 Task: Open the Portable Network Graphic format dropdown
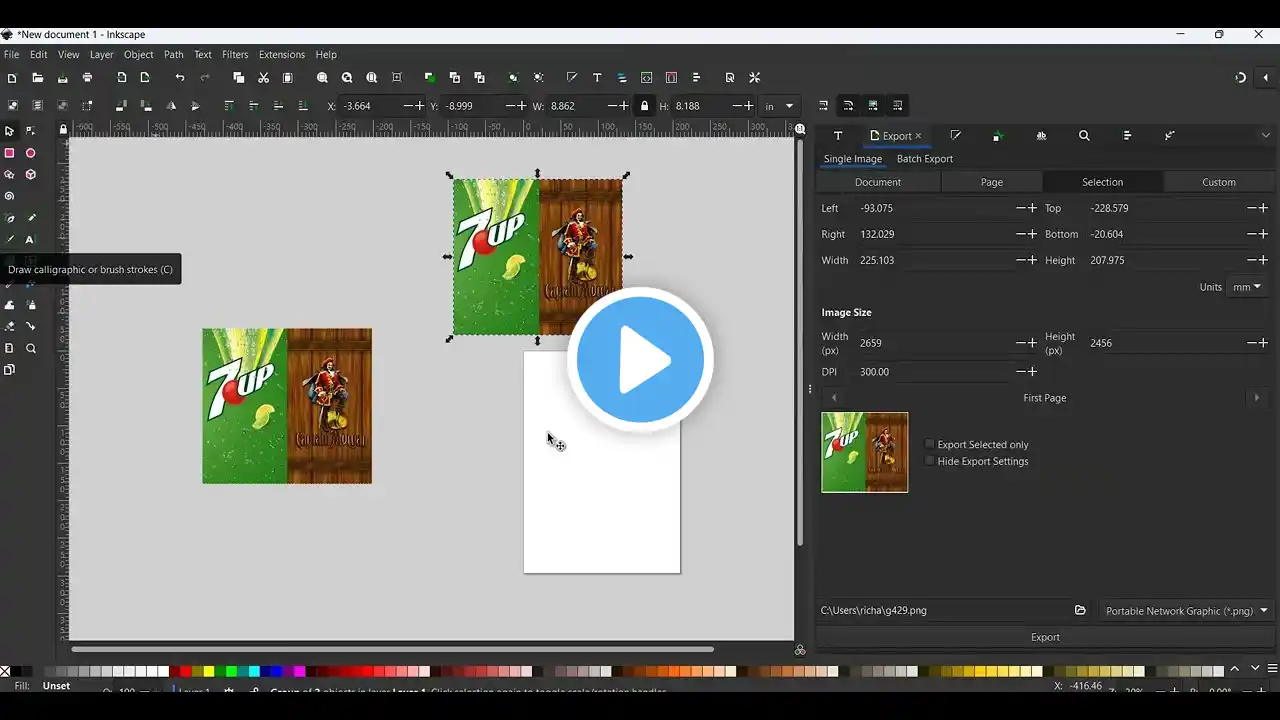[x=1186, y=611]
